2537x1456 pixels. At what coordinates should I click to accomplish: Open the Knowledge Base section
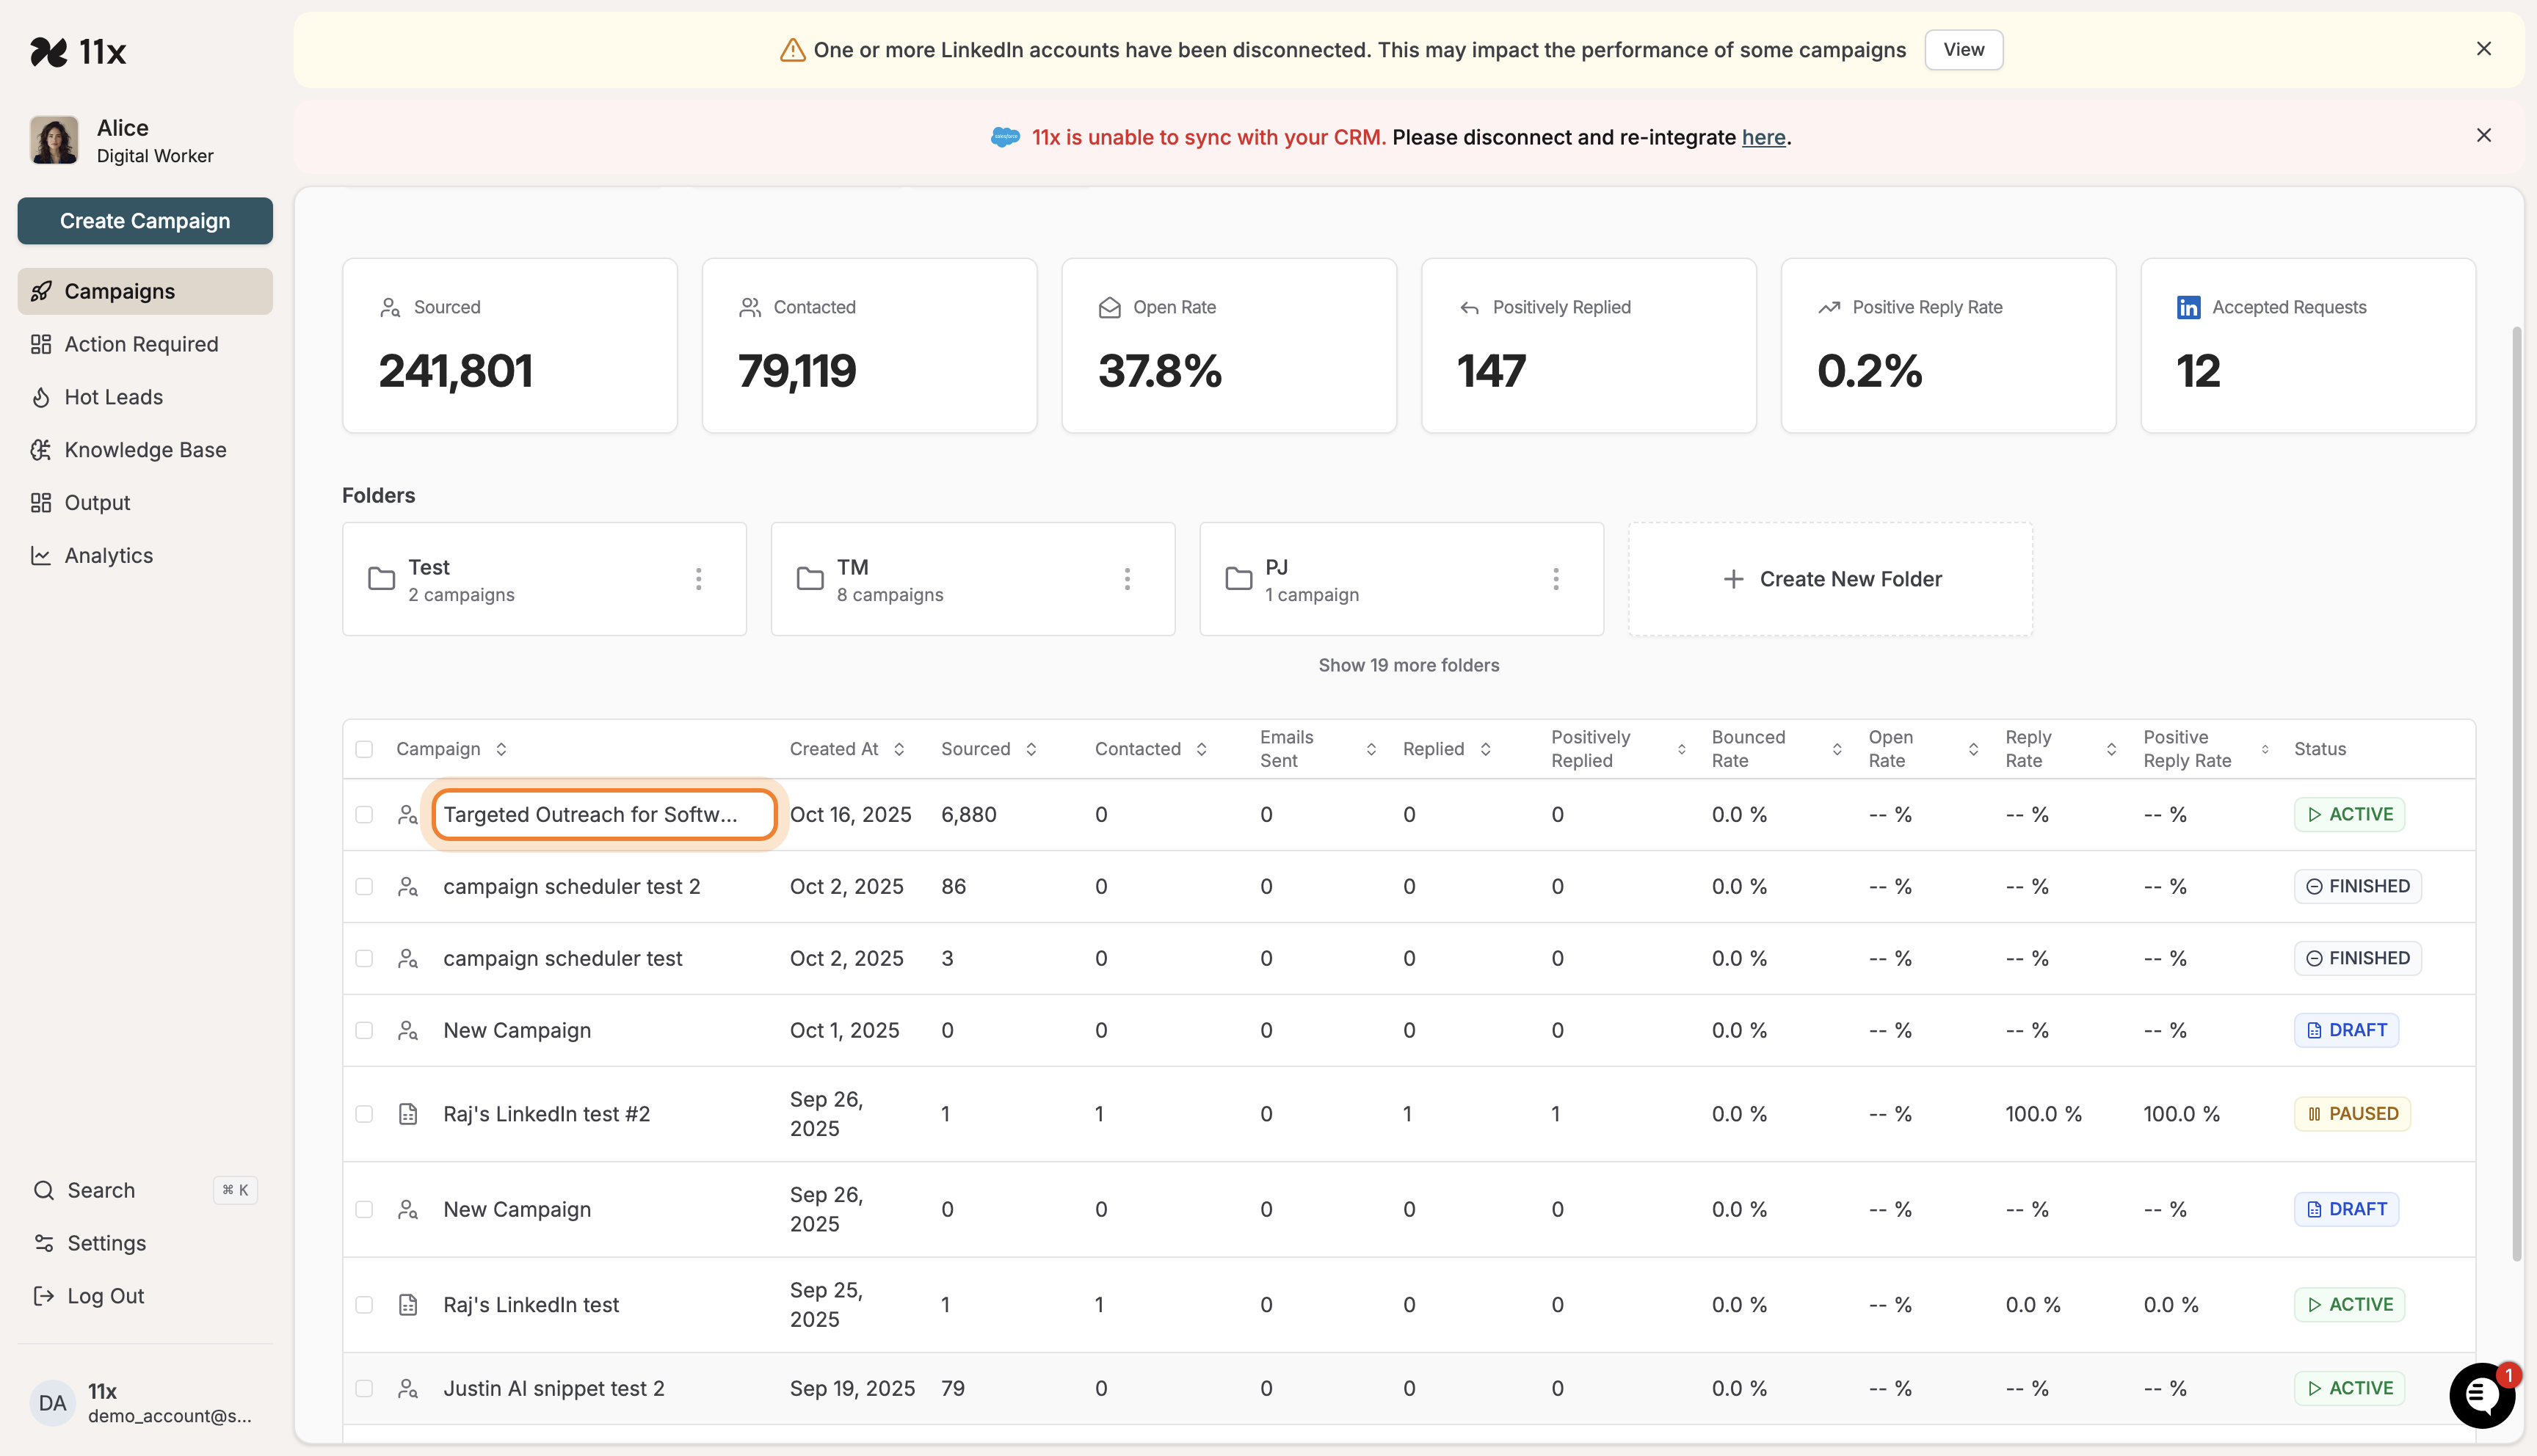tap(145, 449)
